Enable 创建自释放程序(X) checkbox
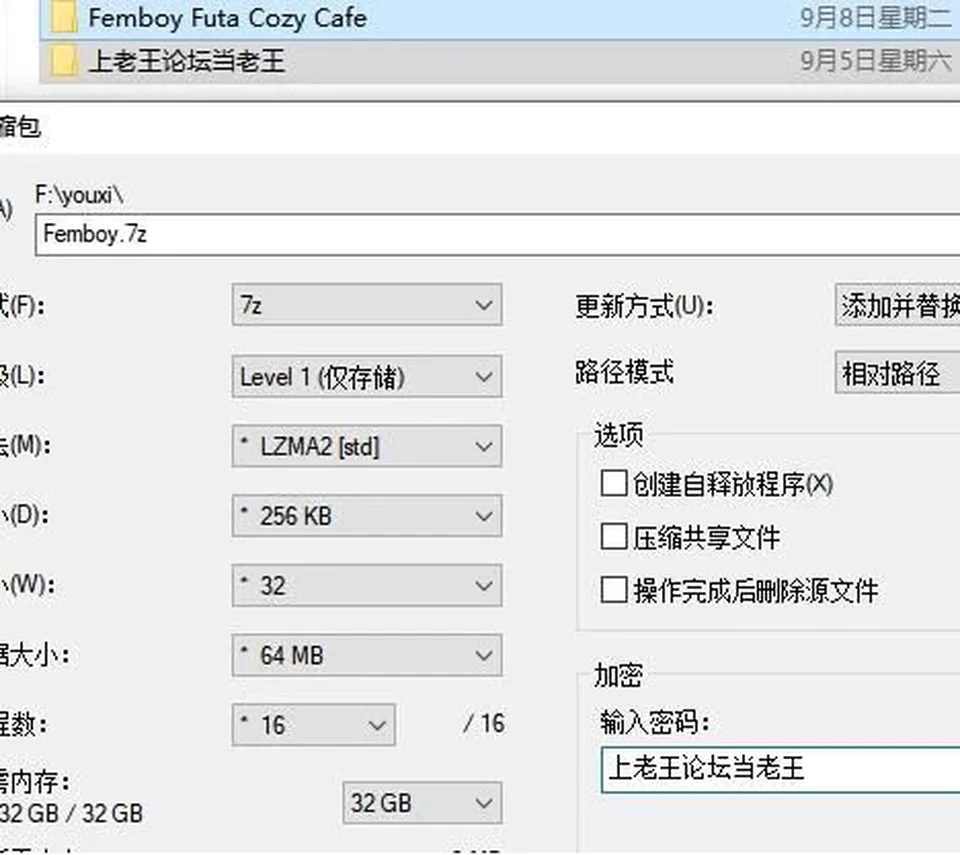 [613, 483]
